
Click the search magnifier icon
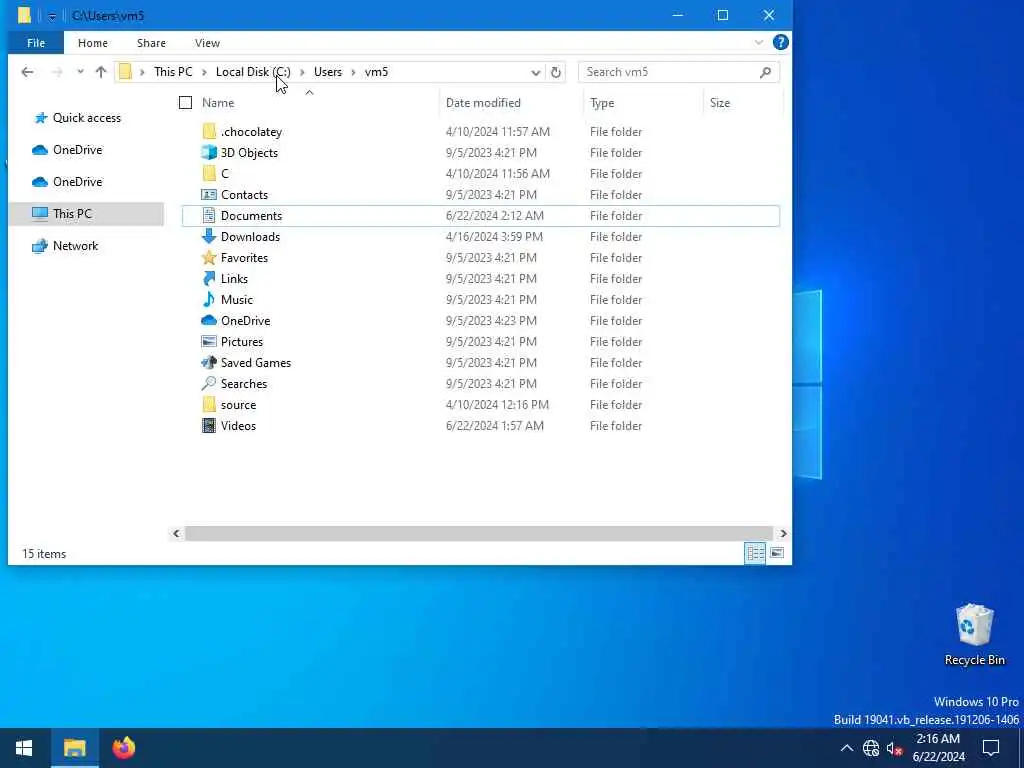click(x=765, y=72)
